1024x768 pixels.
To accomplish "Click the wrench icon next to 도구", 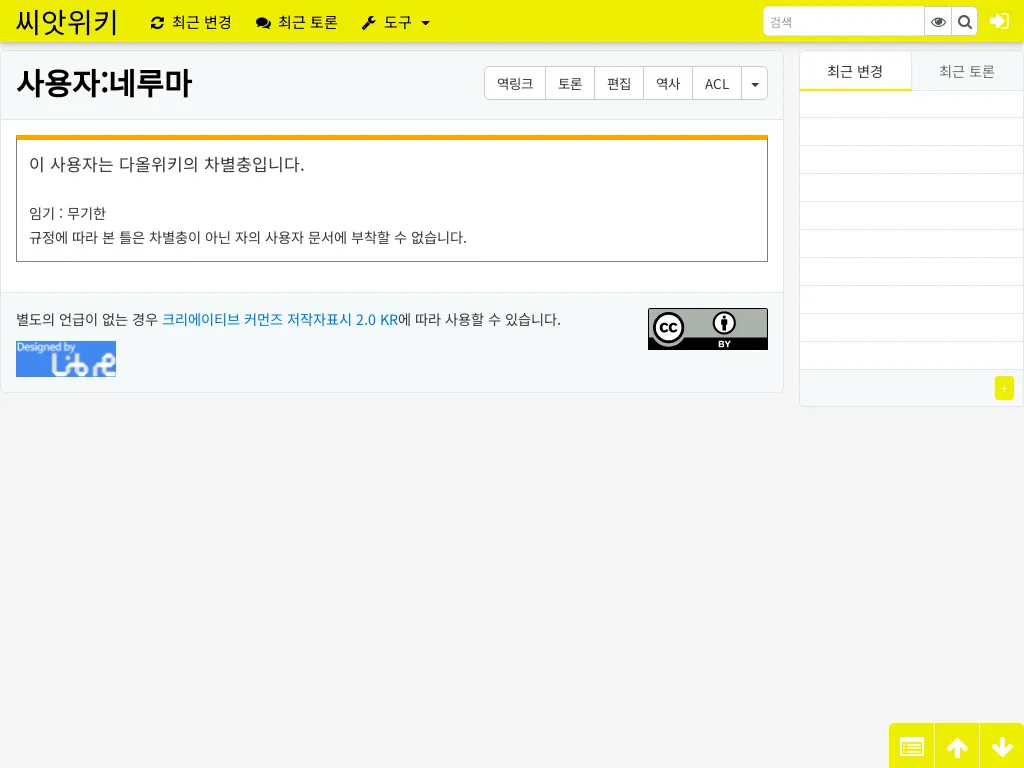I will pos(368,22).
